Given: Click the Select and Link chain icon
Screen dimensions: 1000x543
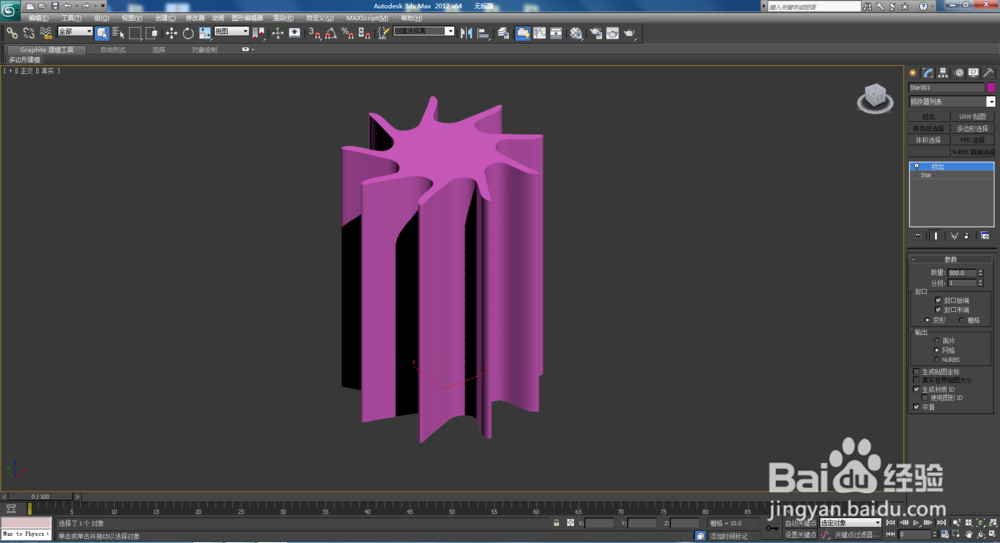Looking at the screenshot, I should pos(12,33).
